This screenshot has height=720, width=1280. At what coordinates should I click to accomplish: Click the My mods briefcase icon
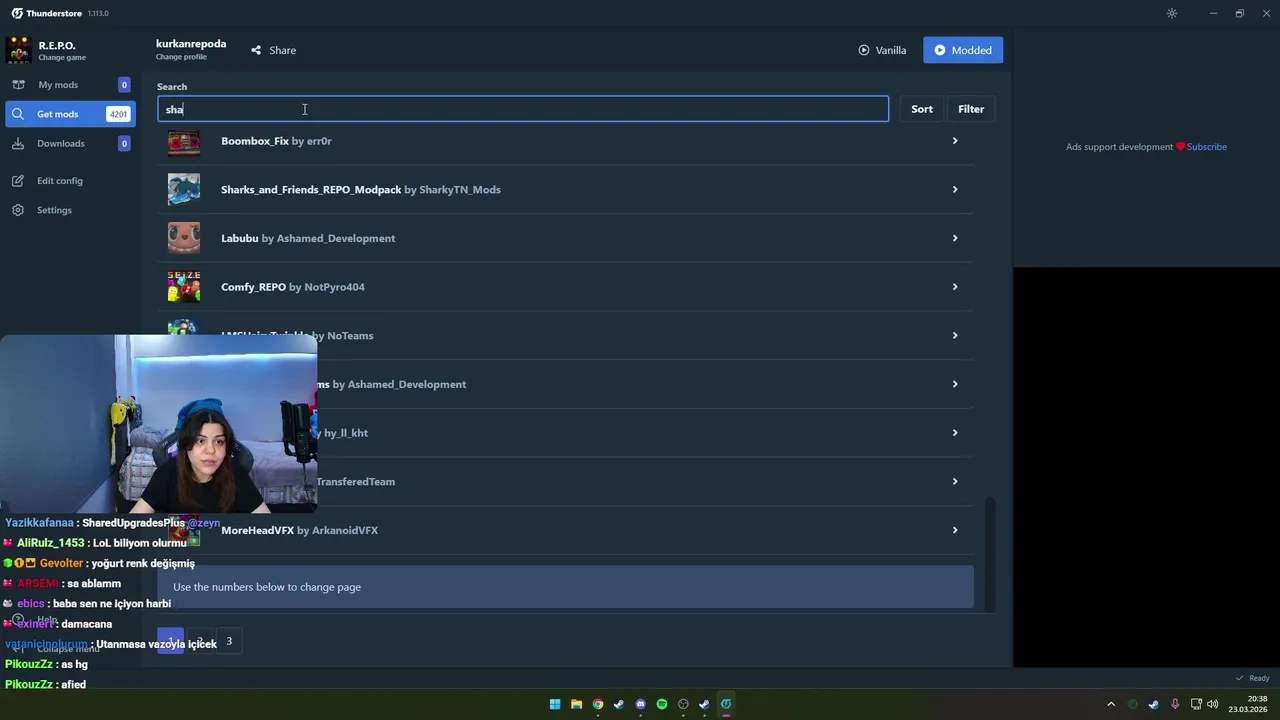pyautogui.click(x=18, y=85)
